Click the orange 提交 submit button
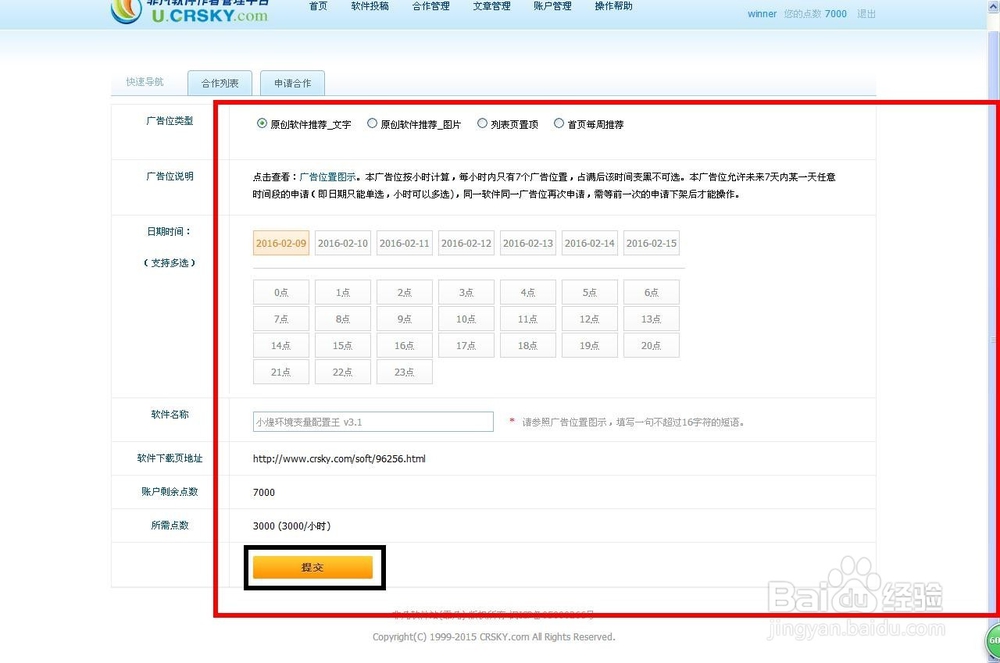Screen dimensions: 1000x663 [313, 566]
